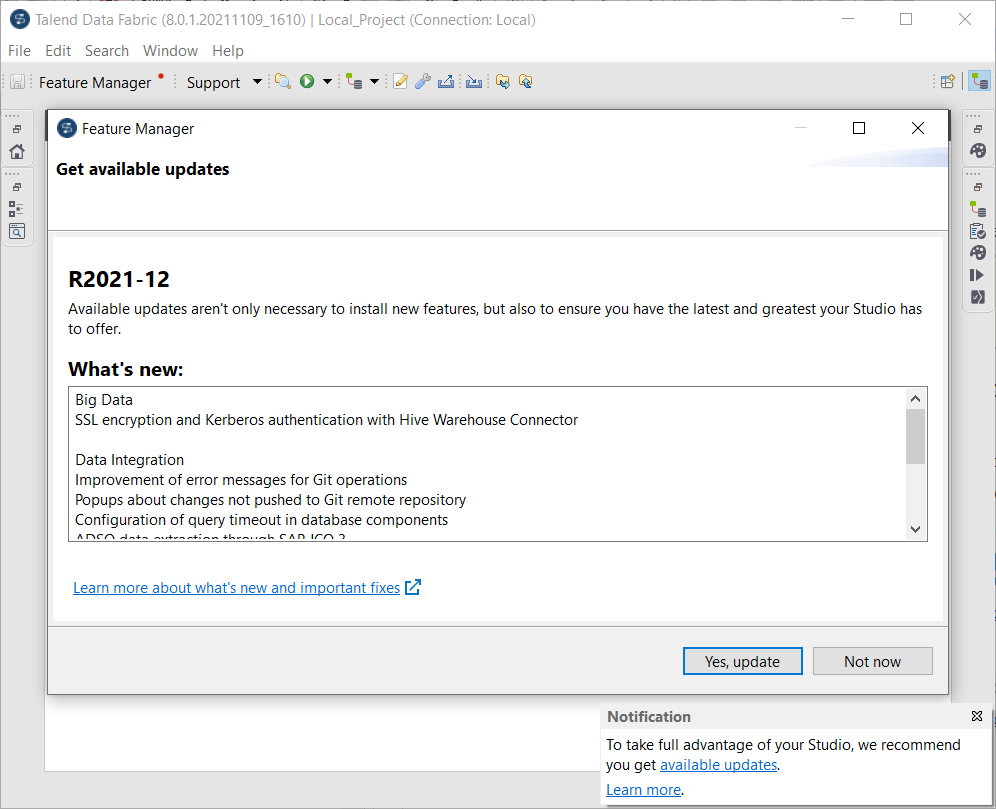Open the clipboard checklist icon in right sidebar
The height and width of the screenshot is (809, 996).
(x=978, y=231)
